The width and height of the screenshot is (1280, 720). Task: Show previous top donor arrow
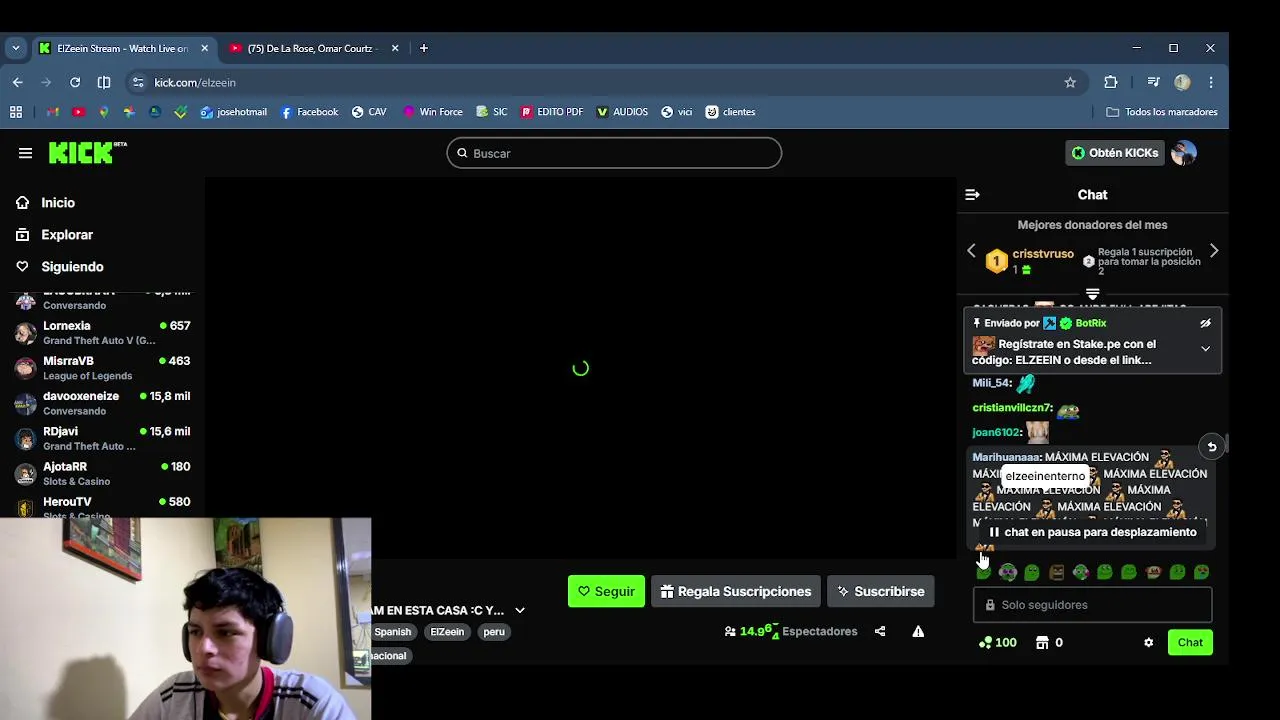click(x=971, y=251)
